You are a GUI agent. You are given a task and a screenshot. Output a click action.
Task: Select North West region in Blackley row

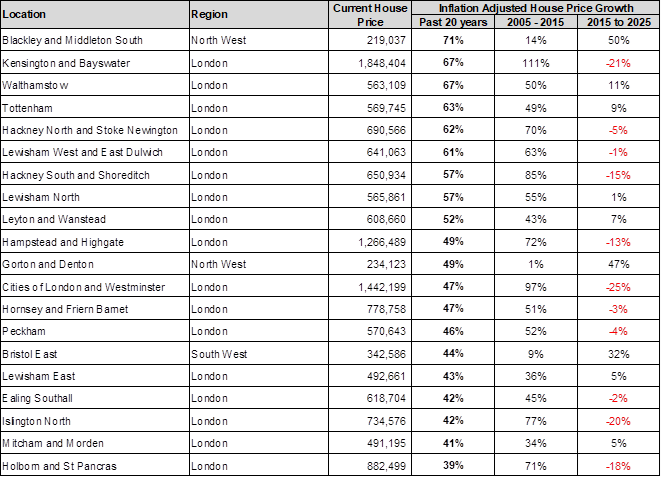click(x=259, y=40)
